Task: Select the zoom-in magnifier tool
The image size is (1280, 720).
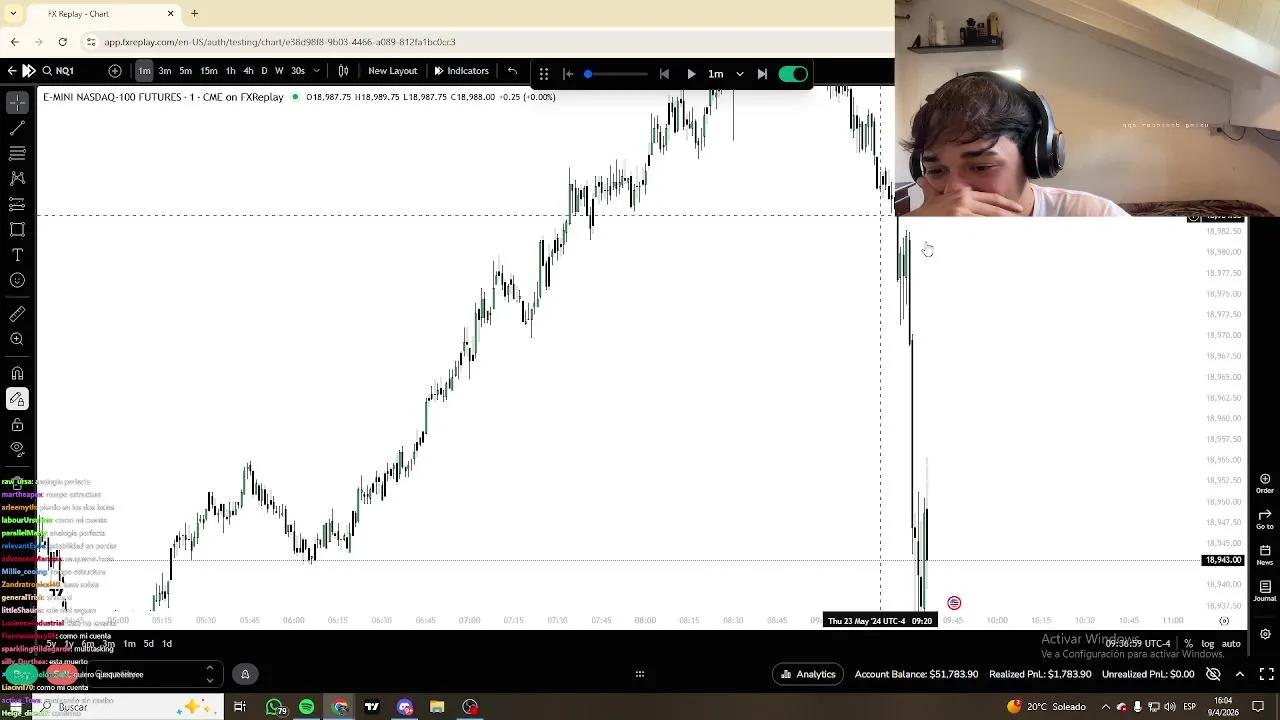Action: coord(16,339)
